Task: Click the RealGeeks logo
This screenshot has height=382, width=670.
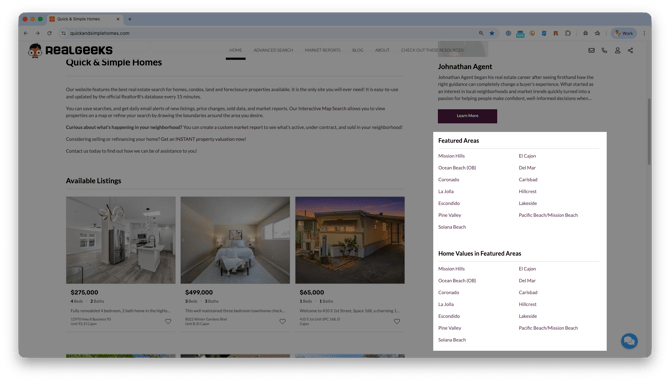Action: (71, 50)
